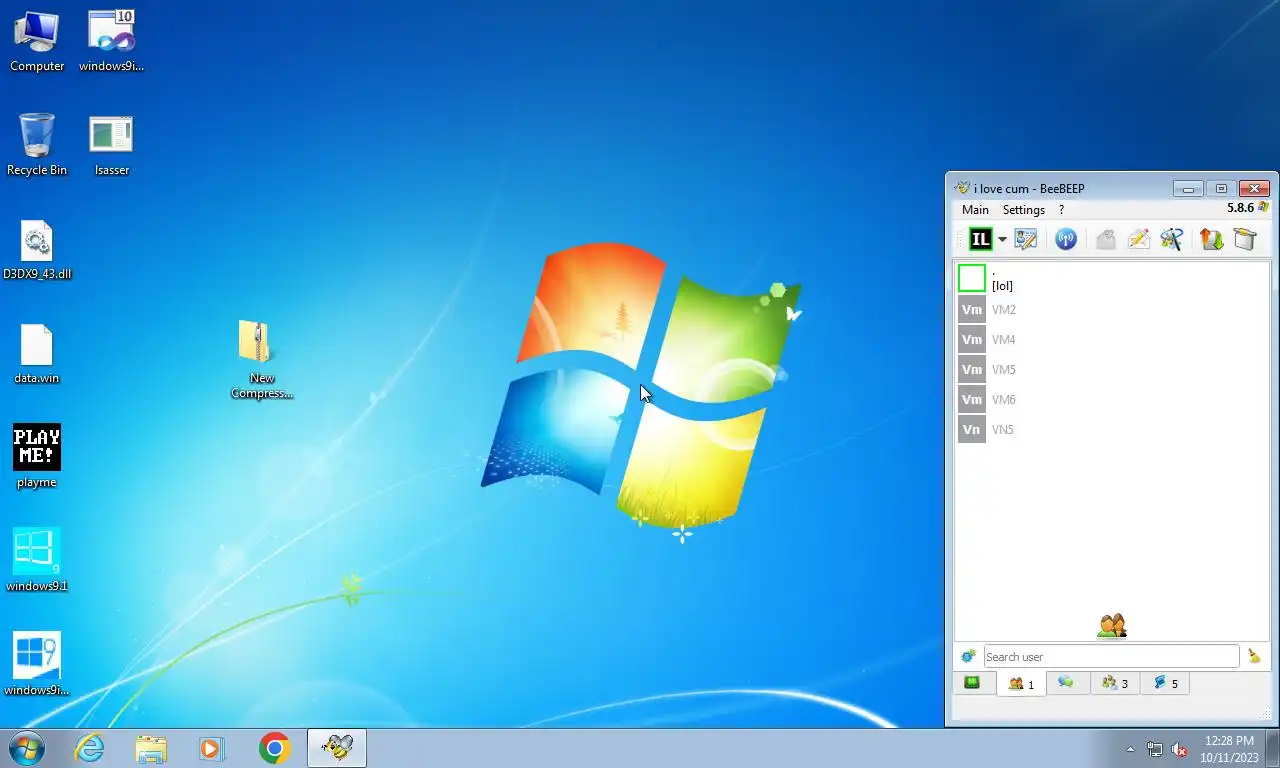Switch to the groups tab labeled 3
Image resolution: width=1280 pixels, height=768 pixels.
[x=1114, y=683]
